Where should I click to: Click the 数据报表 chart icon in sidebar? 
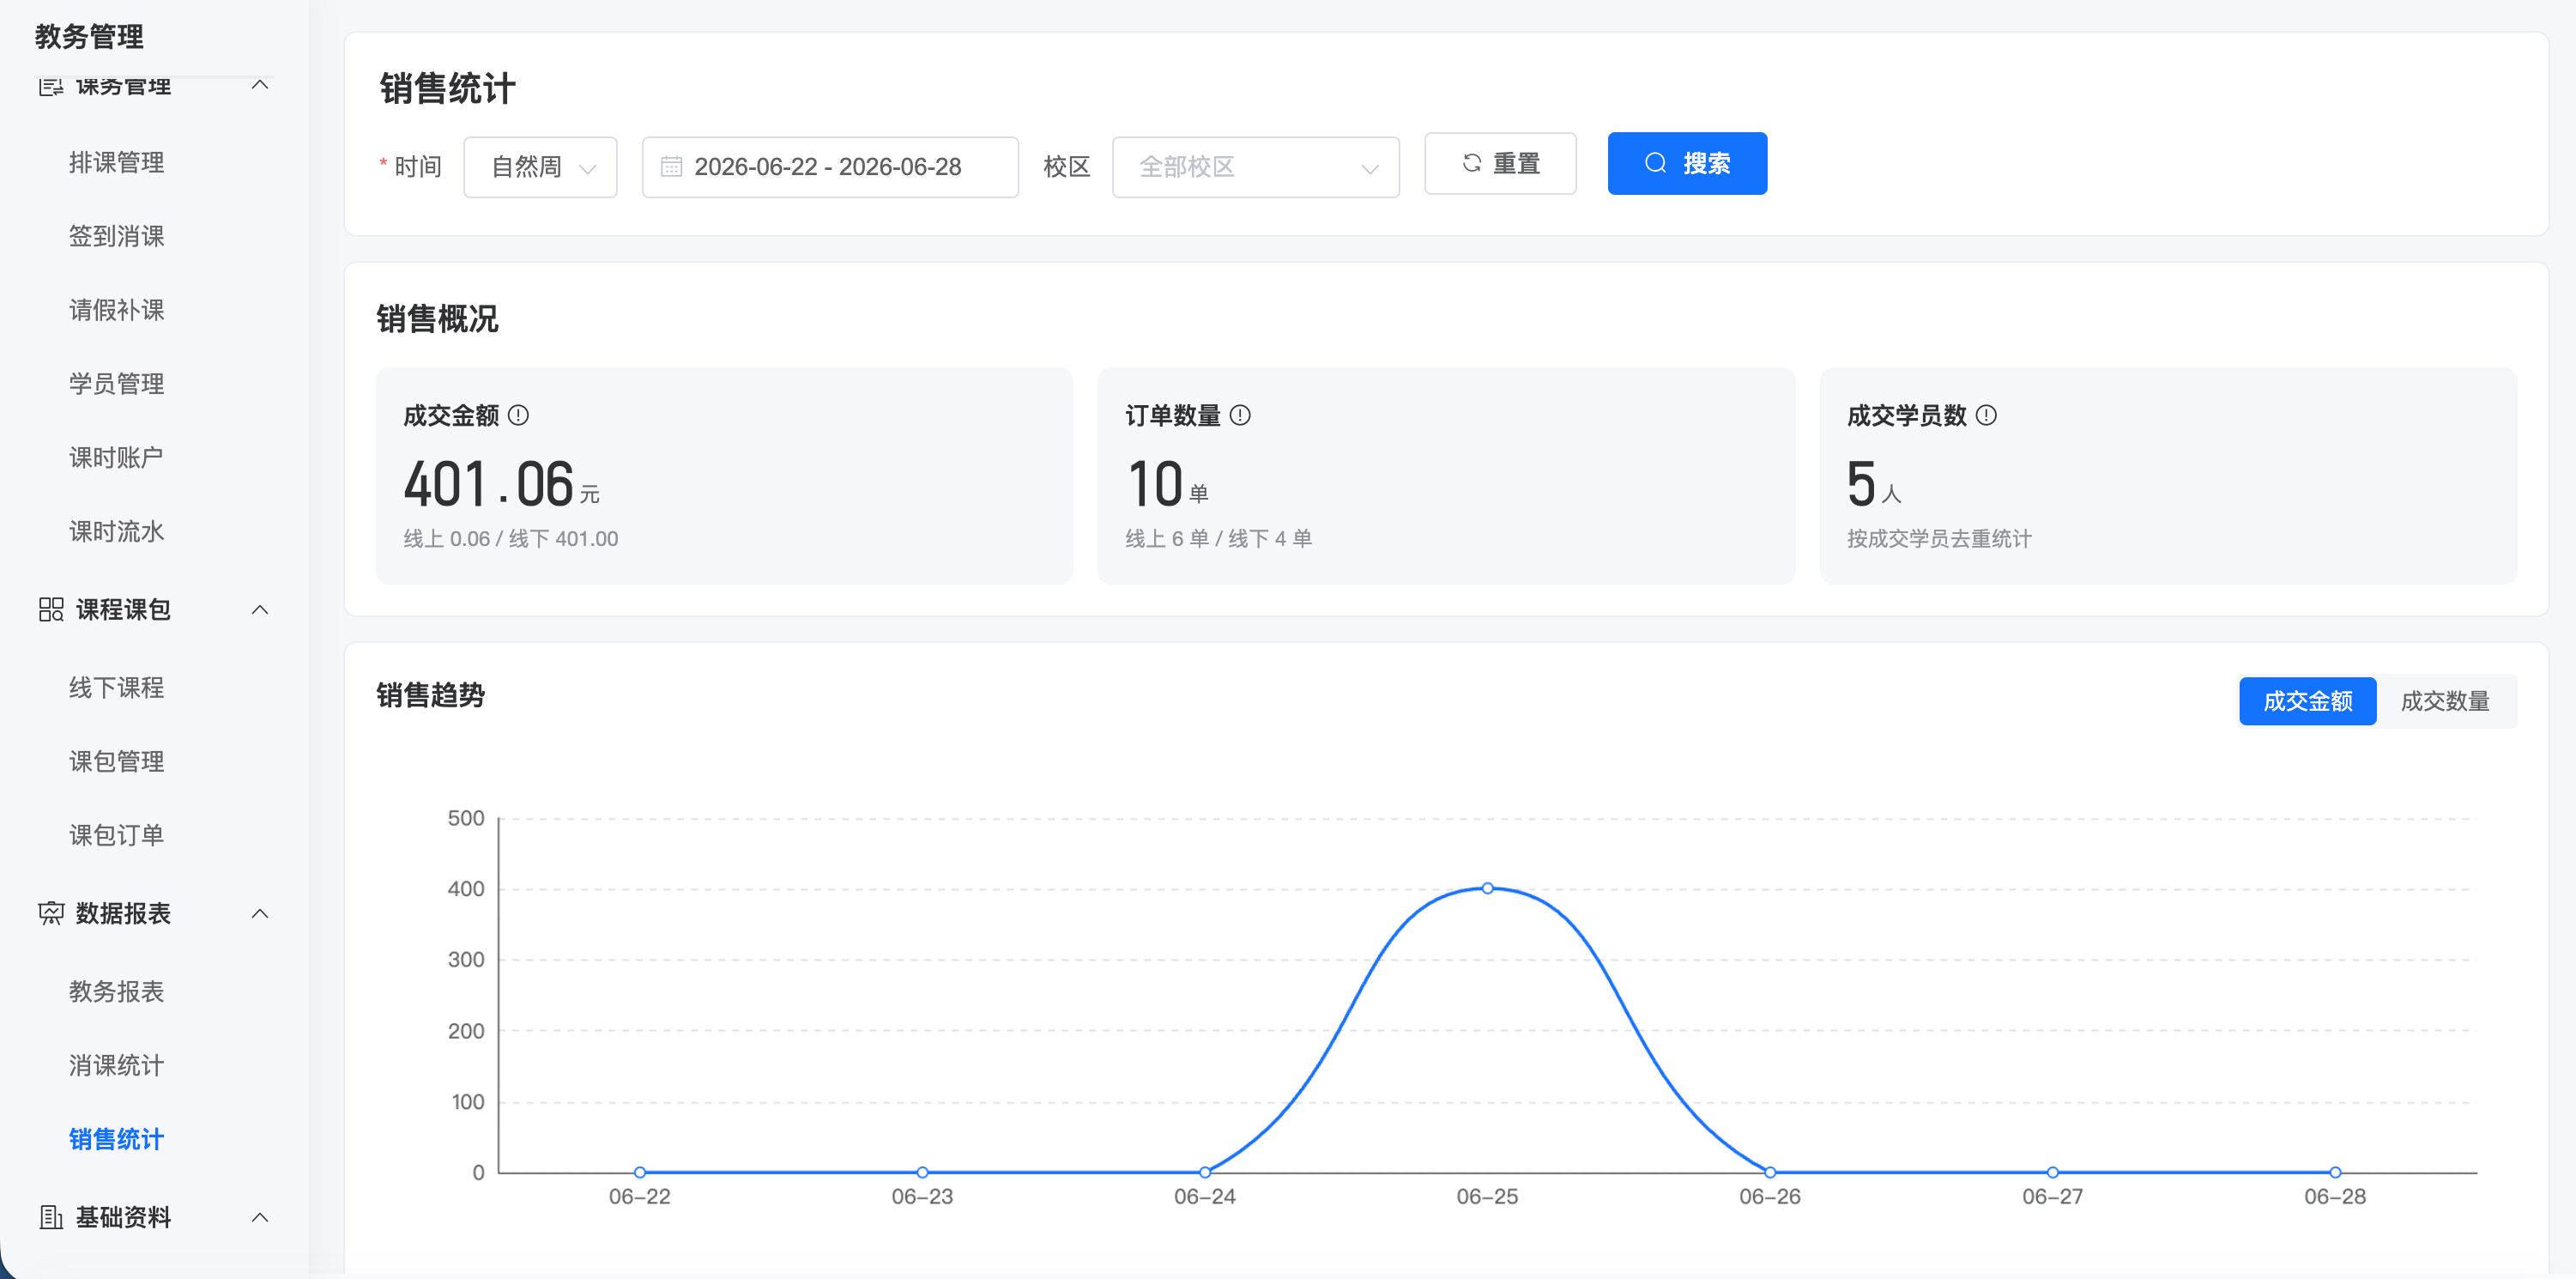point(51,913)
